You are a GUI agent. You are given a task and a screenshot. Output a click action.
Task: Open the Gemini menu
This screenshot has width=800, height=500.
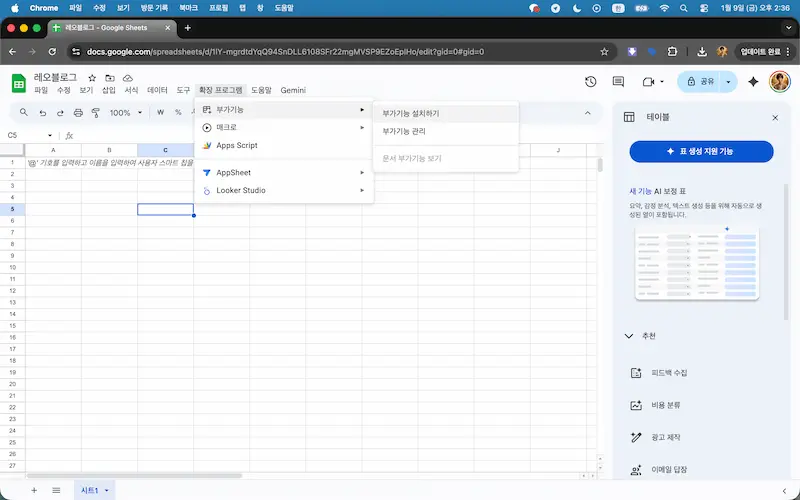pyautogui.click(x=293, y=90)
